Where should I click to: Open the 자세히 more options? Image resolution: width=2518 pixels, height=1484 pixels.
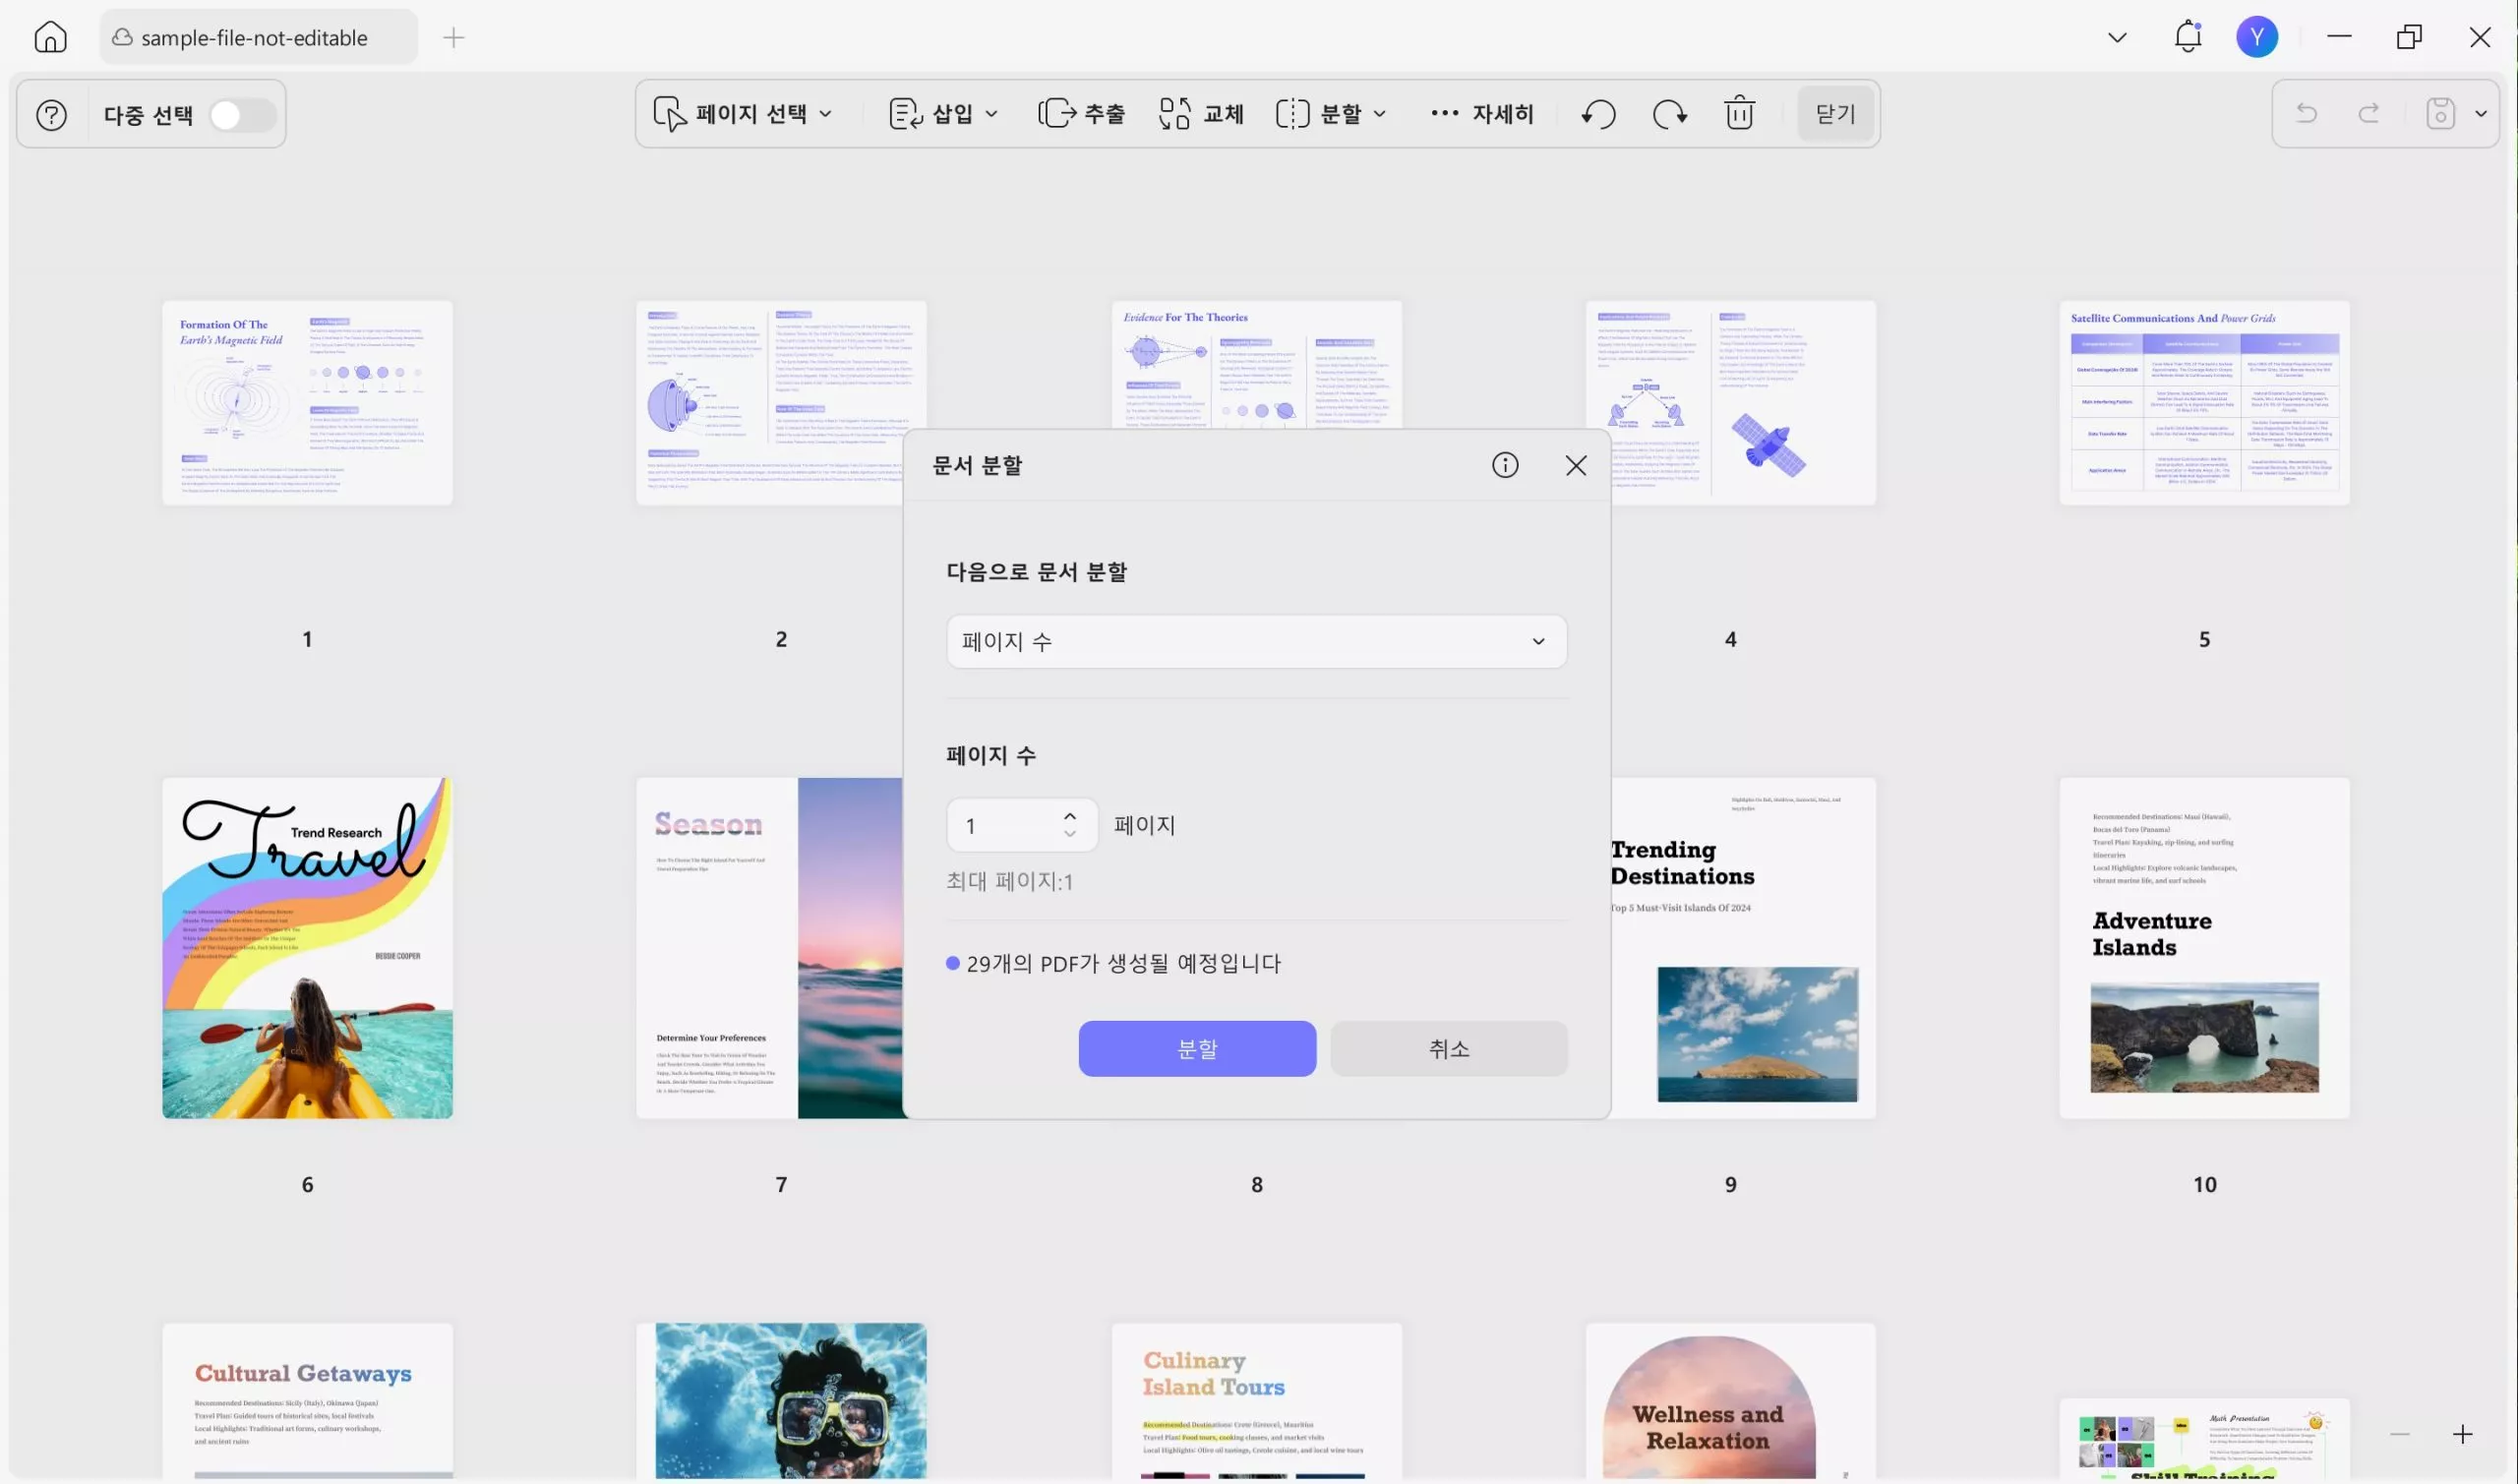click(1482, 114)
